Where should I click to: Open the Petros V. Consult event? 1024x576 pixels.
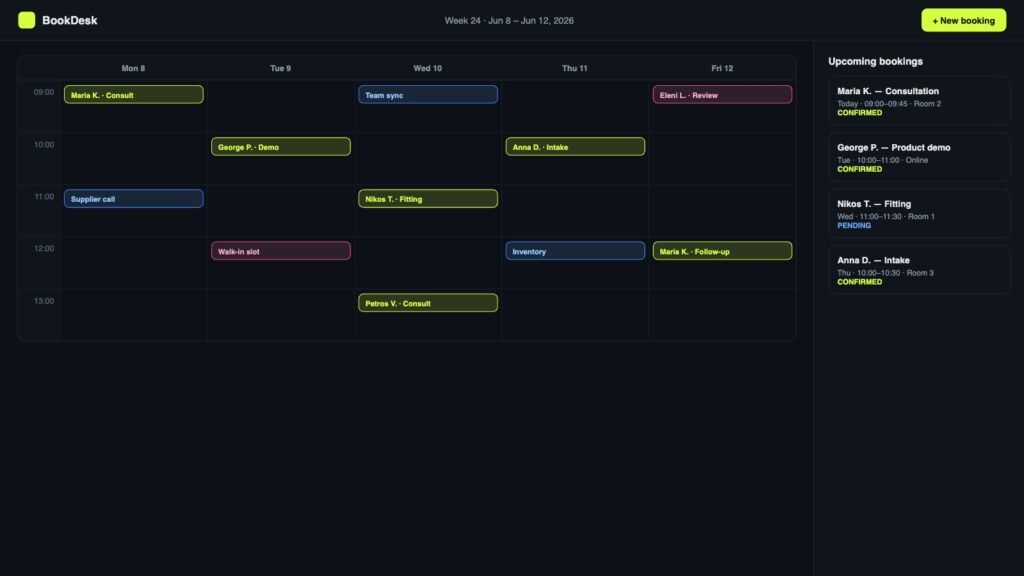tap(428, 303)
